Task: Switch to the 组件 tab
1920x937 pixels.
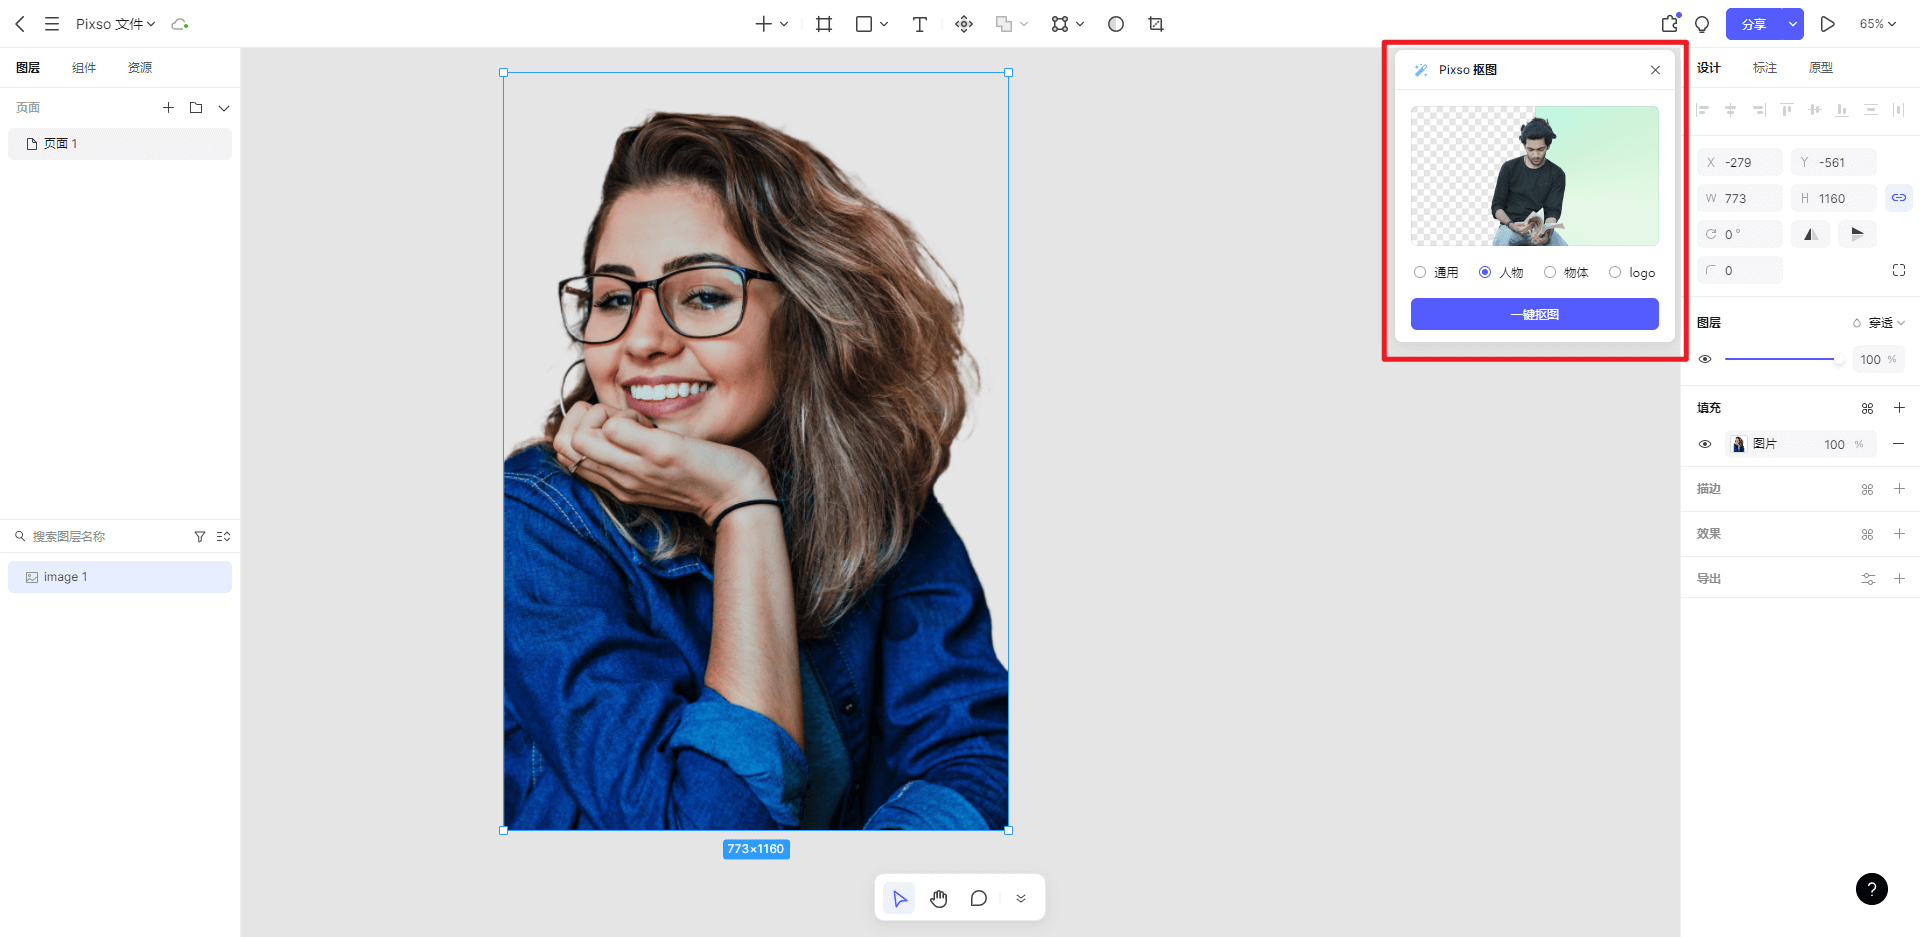Action: tap(84, 68)
